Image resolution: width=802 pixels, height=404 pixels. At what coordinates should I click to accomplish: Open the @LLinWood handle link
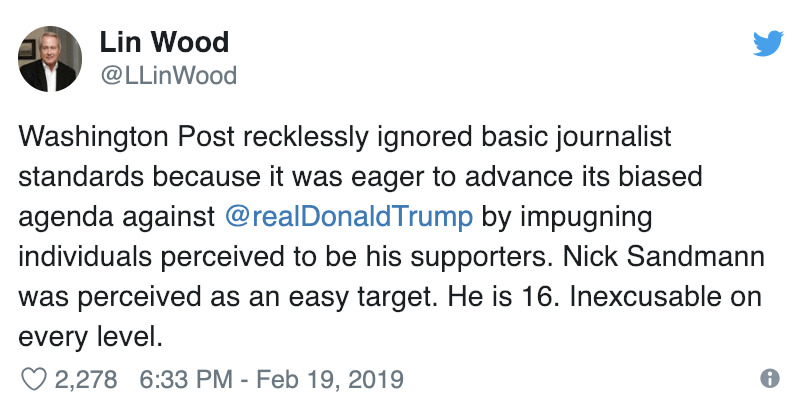tap(168, 75)
